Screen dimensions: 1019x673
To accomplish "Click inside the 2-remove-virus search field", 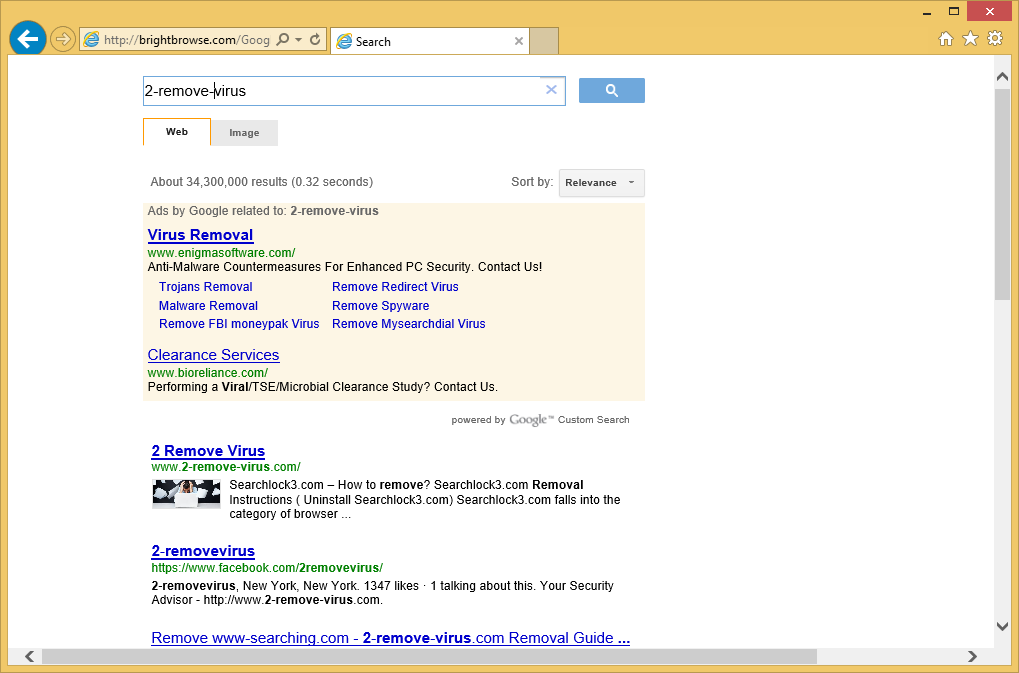I will (340, 91).
